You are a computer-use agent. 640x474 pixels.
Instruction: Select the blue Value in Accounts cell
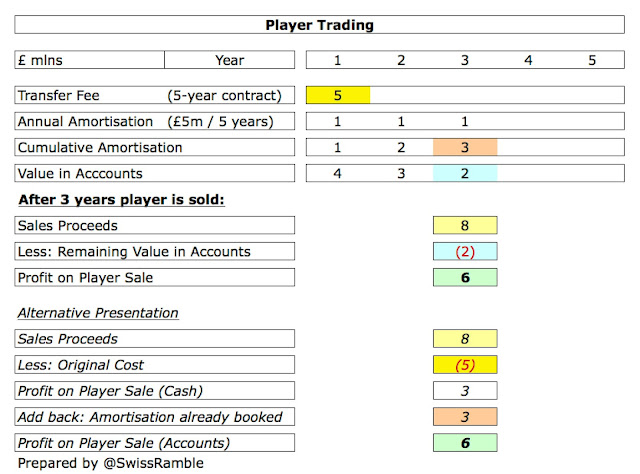point(465,174)
